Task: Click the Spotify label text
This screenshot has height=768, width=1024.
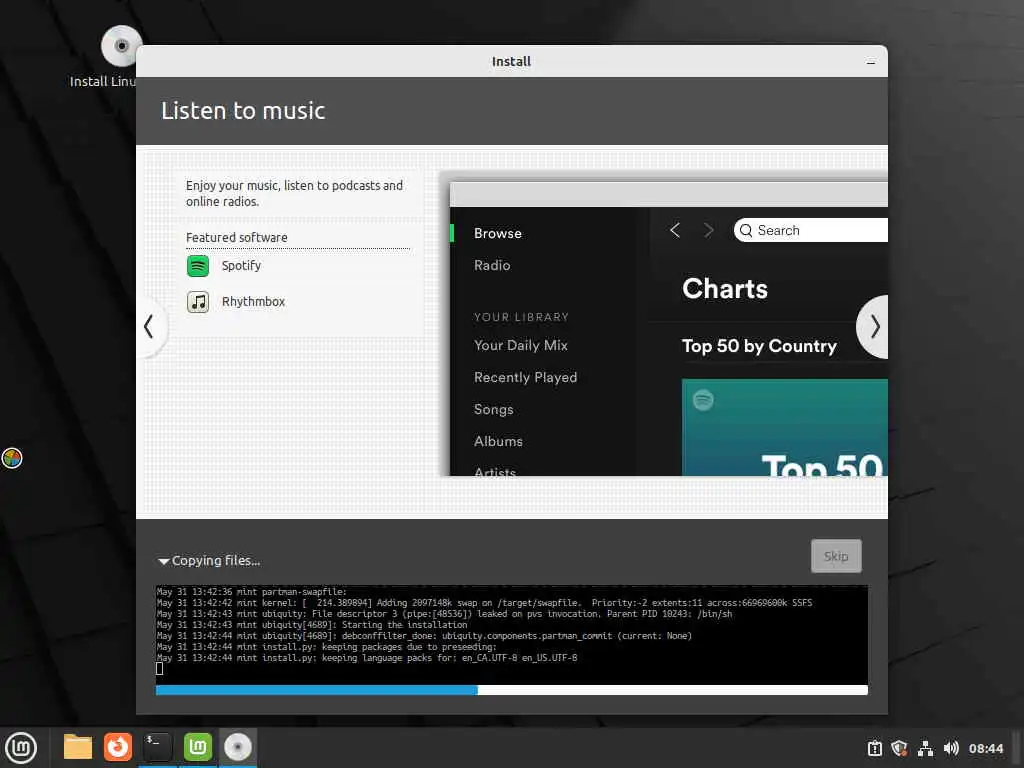Action: point(241,266)
